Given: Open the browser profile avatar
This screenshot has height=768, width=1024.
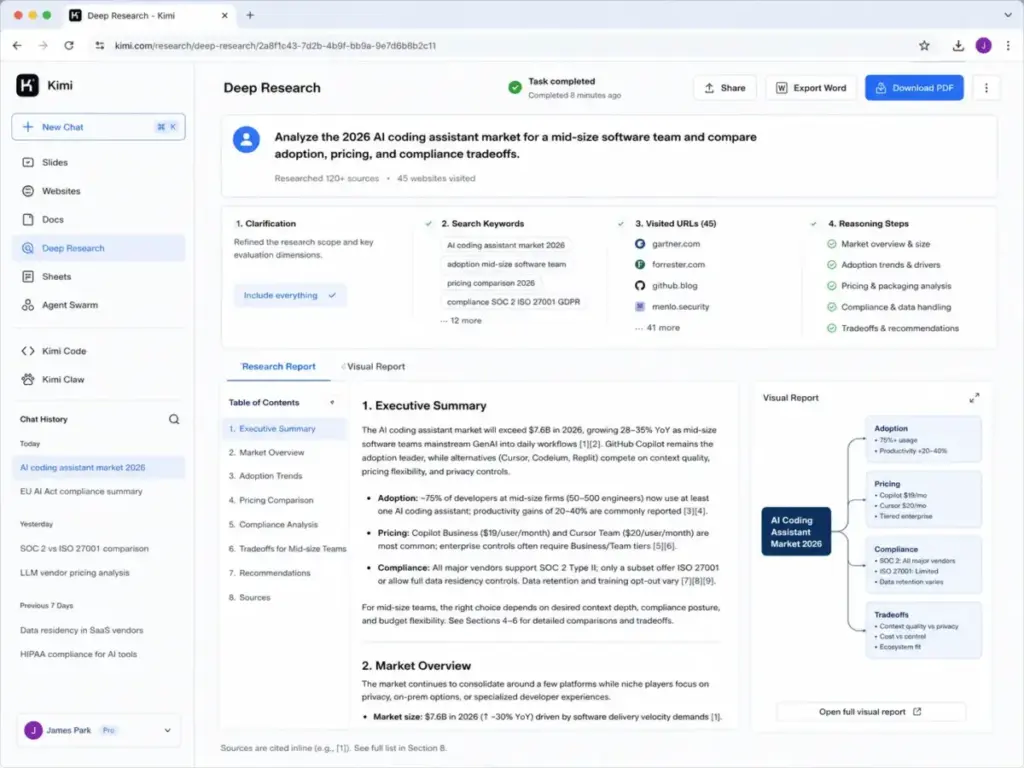Looking at the screenshot, I should point(984,46).
